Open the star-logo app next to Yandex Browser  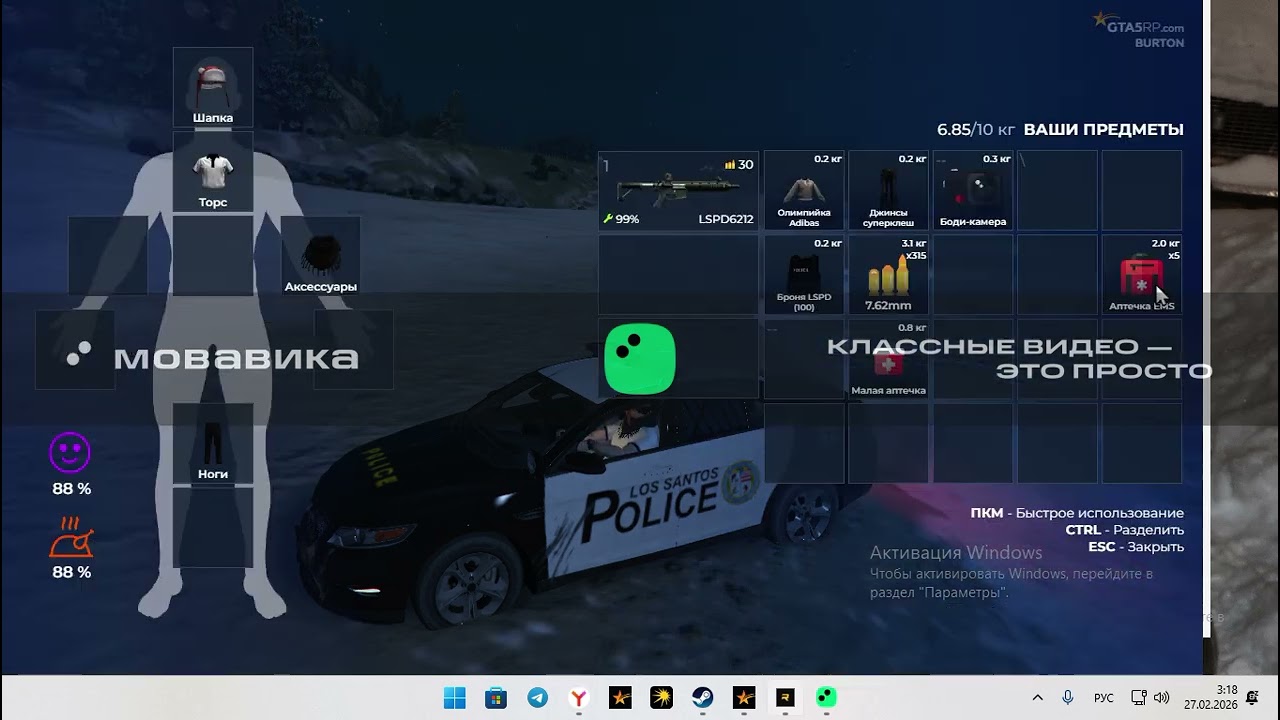620,698
